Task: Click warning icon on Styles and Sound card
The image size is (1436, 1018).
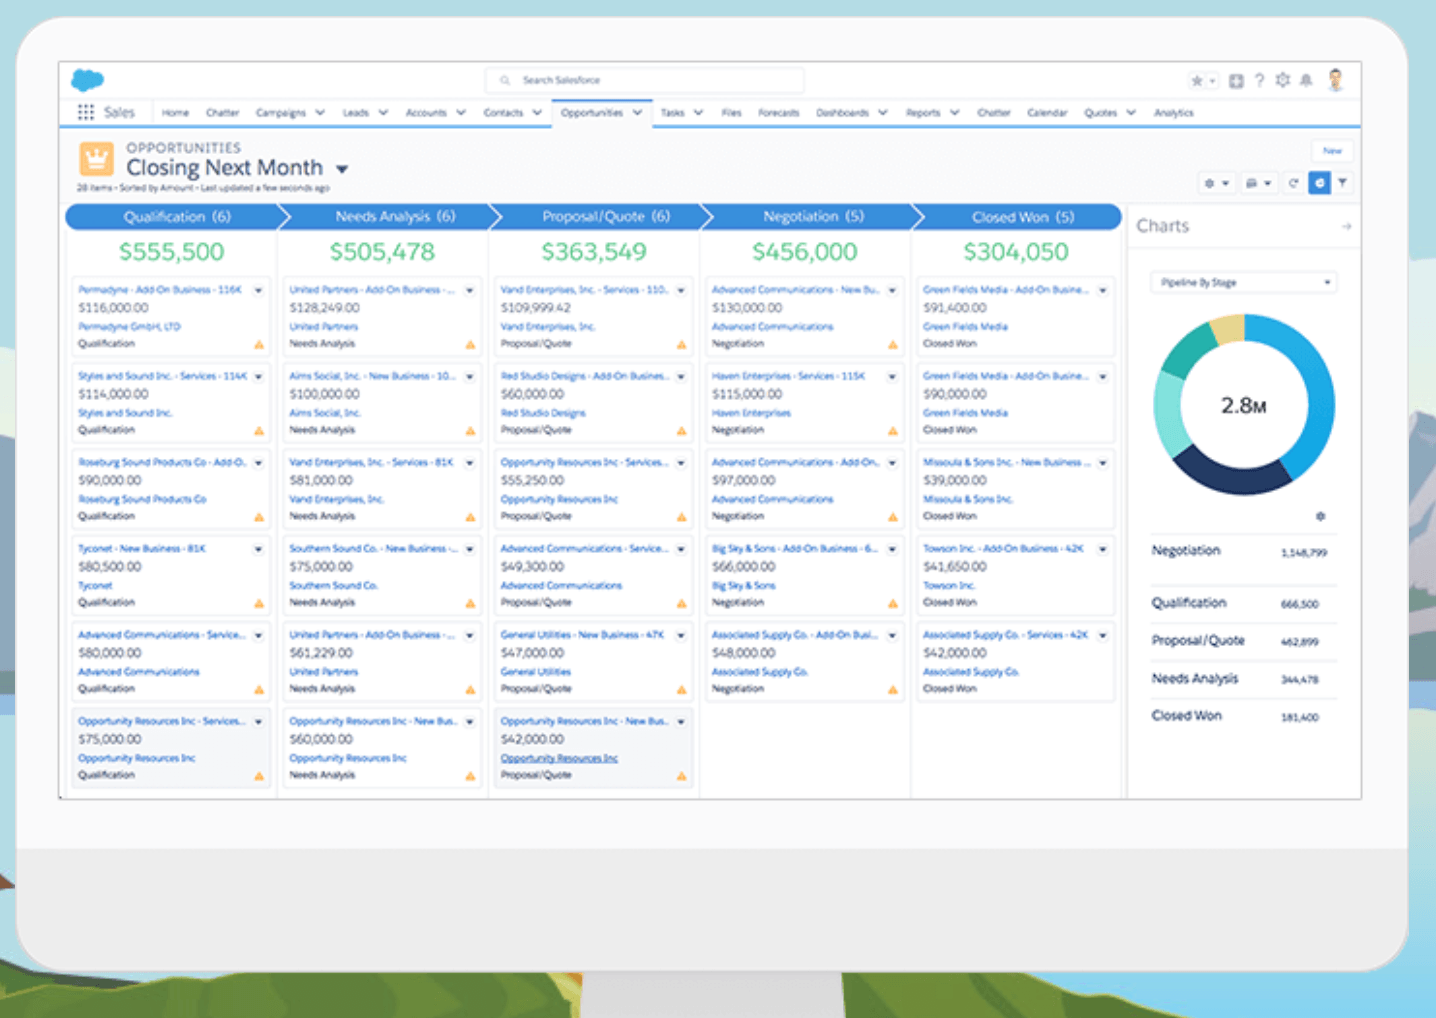Action: pyautogui.click(x=259, y=431)
